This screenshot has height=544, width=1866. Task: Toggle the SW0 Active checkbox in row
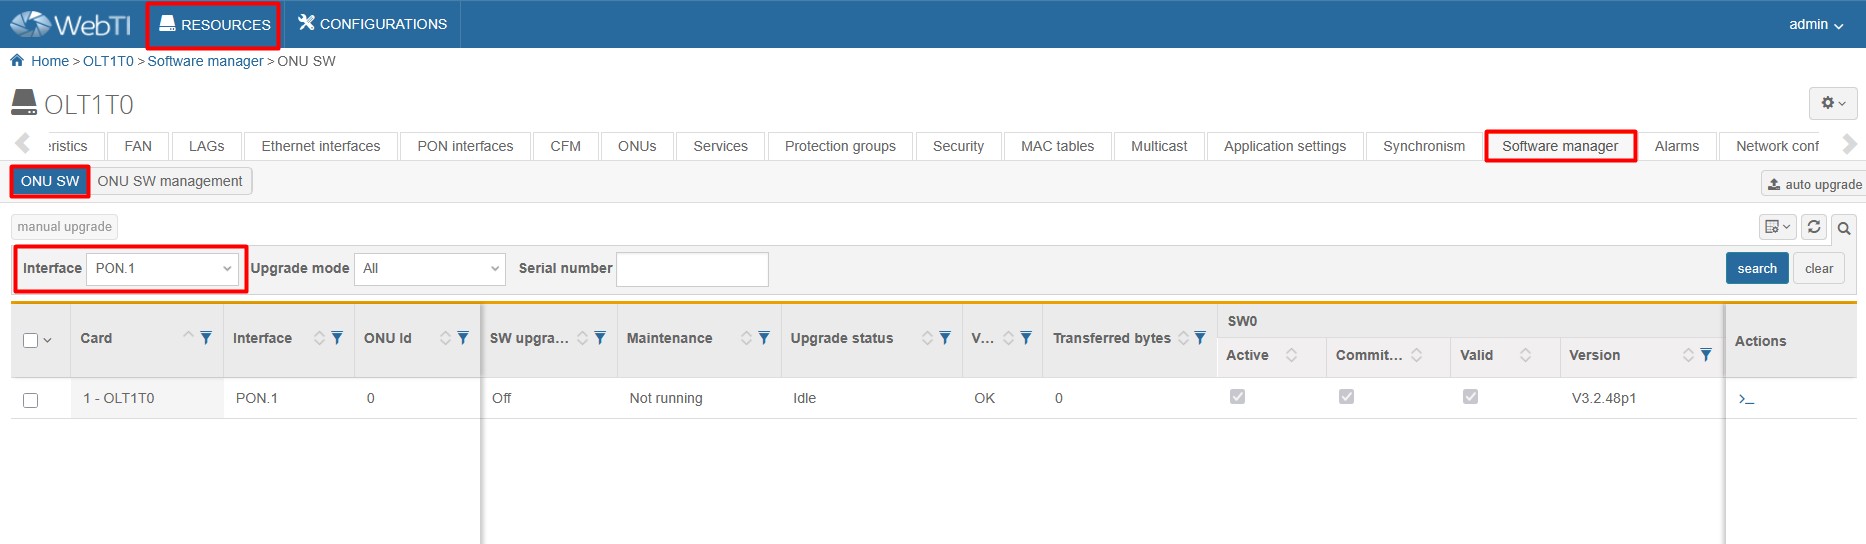[1237, 397]
